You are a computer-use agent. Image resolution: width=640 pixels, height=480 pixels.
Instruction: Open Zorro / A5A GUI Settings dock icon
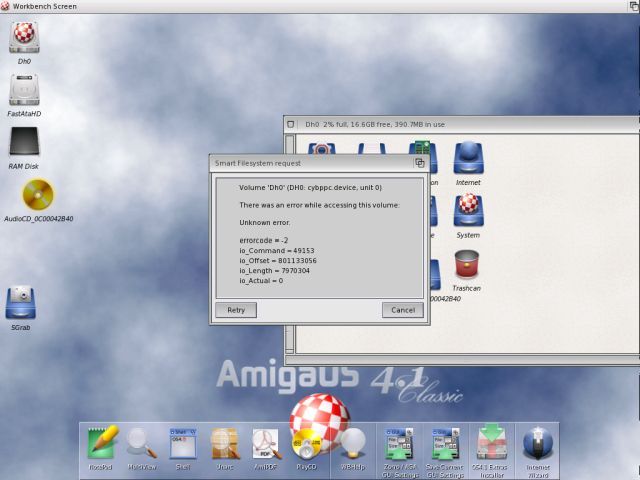coord(400,444)
